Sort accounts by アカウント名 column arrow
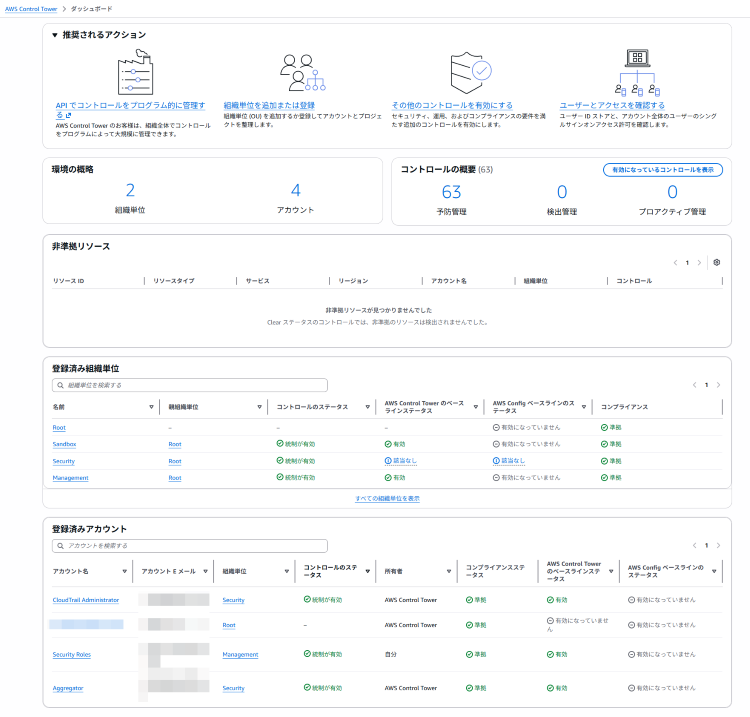Viewport: 750px width, 717px height. pos(124,572)
